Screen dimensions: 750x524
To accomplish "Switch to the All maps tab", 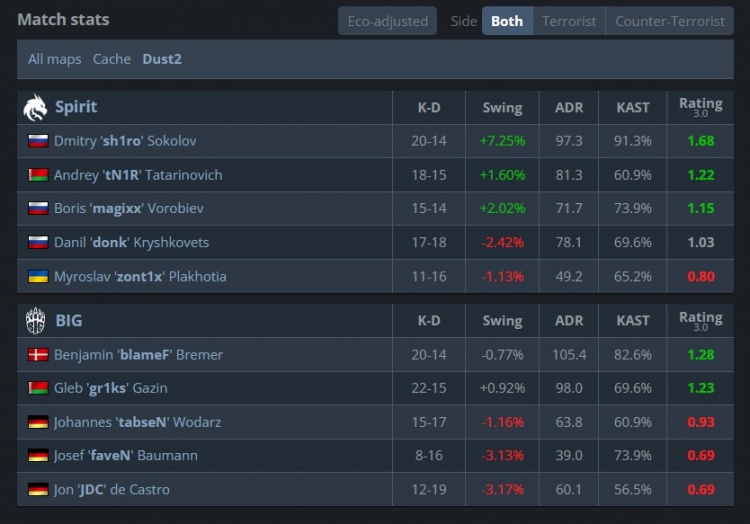I will click(55, 59).
